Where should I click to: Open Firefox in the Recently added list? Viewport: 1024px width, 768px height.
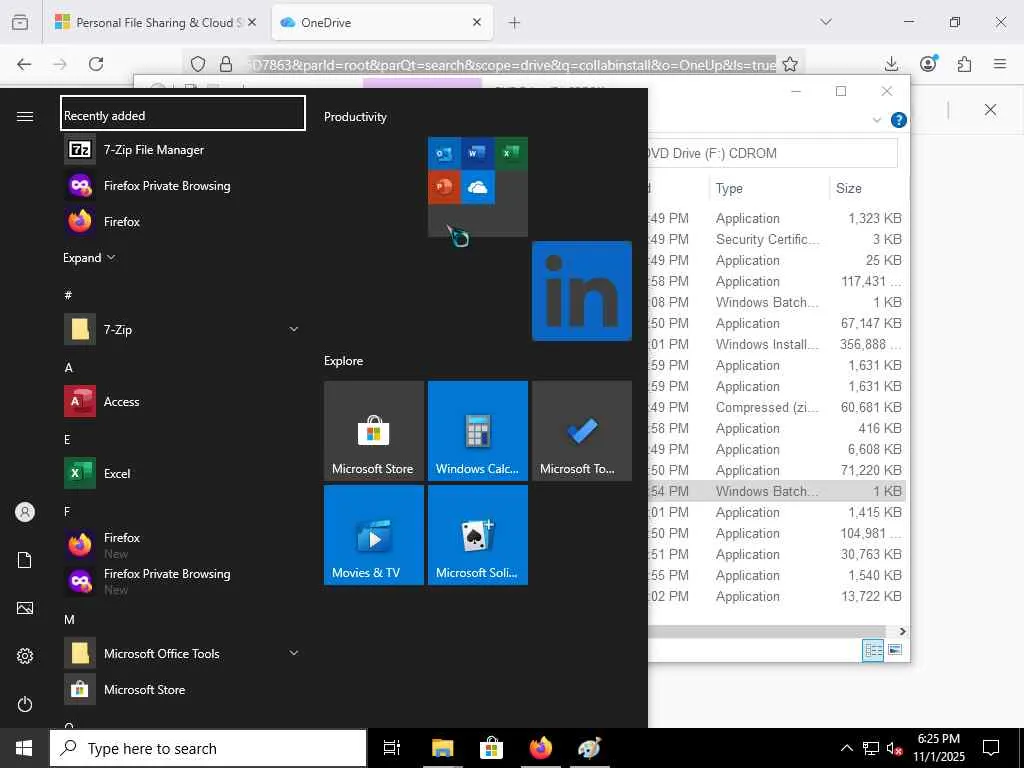(182, 221)
